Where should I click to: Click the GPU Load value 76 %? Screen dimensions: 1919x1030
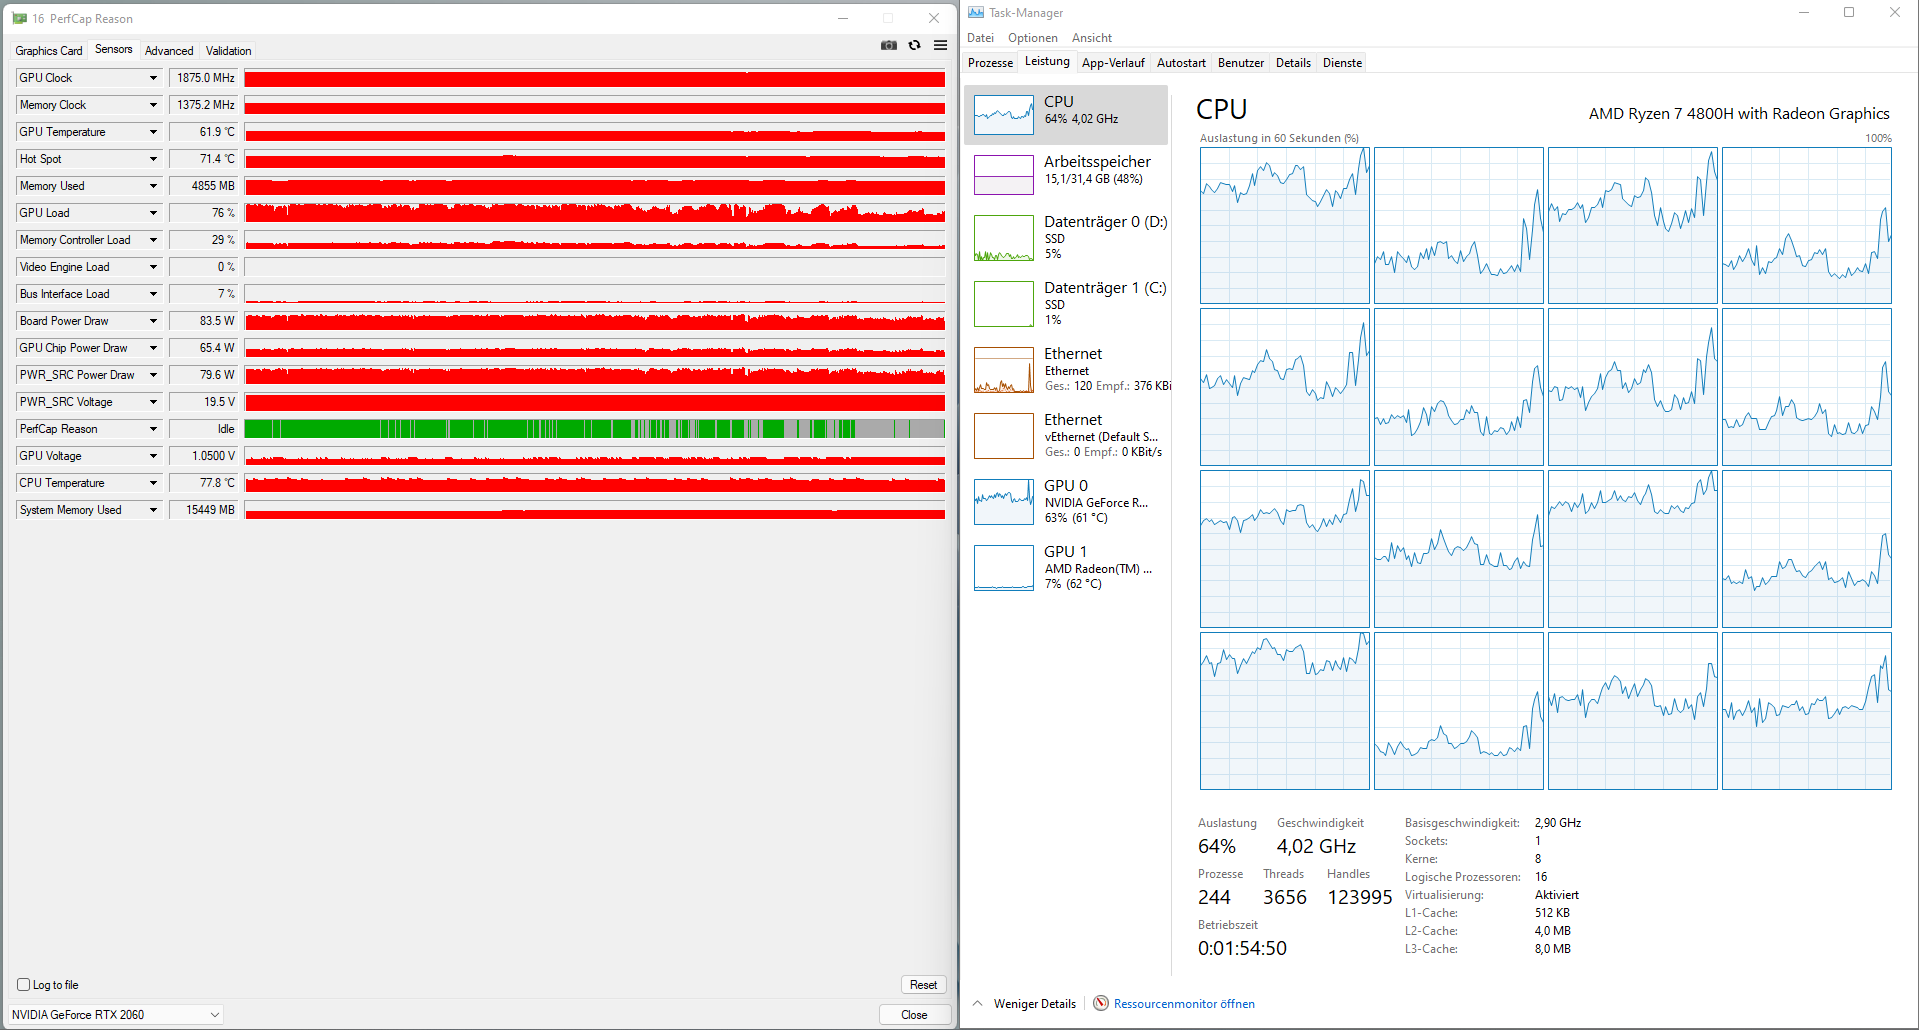click(x=204, y=213)
